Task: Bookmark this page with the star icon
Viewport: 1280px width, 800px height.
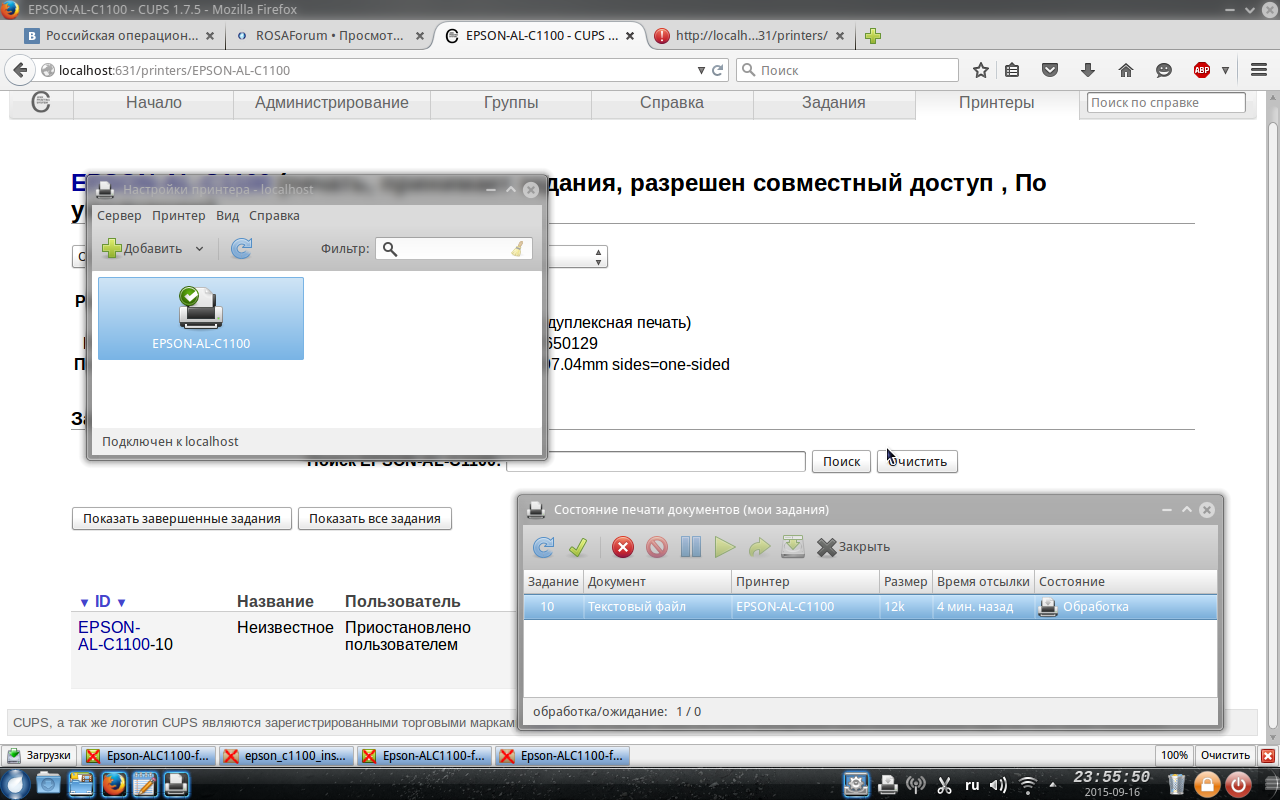Action: (981, 70)
